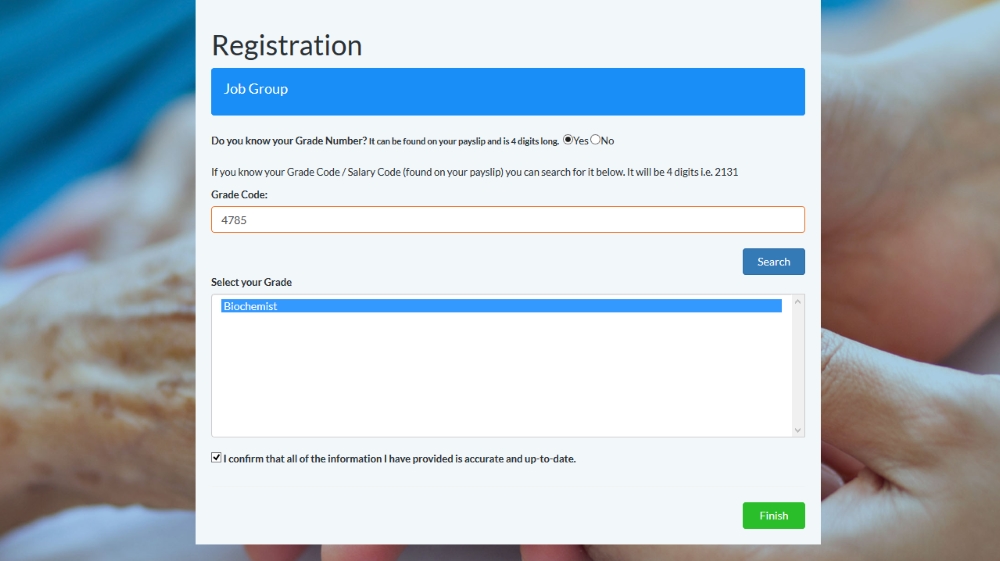
Task: Click the green Finish button
Action: (x=774, y=516)
